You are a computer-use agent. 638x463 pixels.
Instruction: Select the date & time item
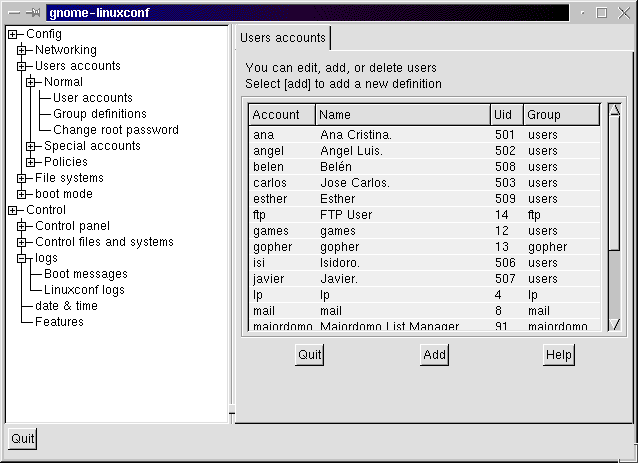(x=66, y=306)
